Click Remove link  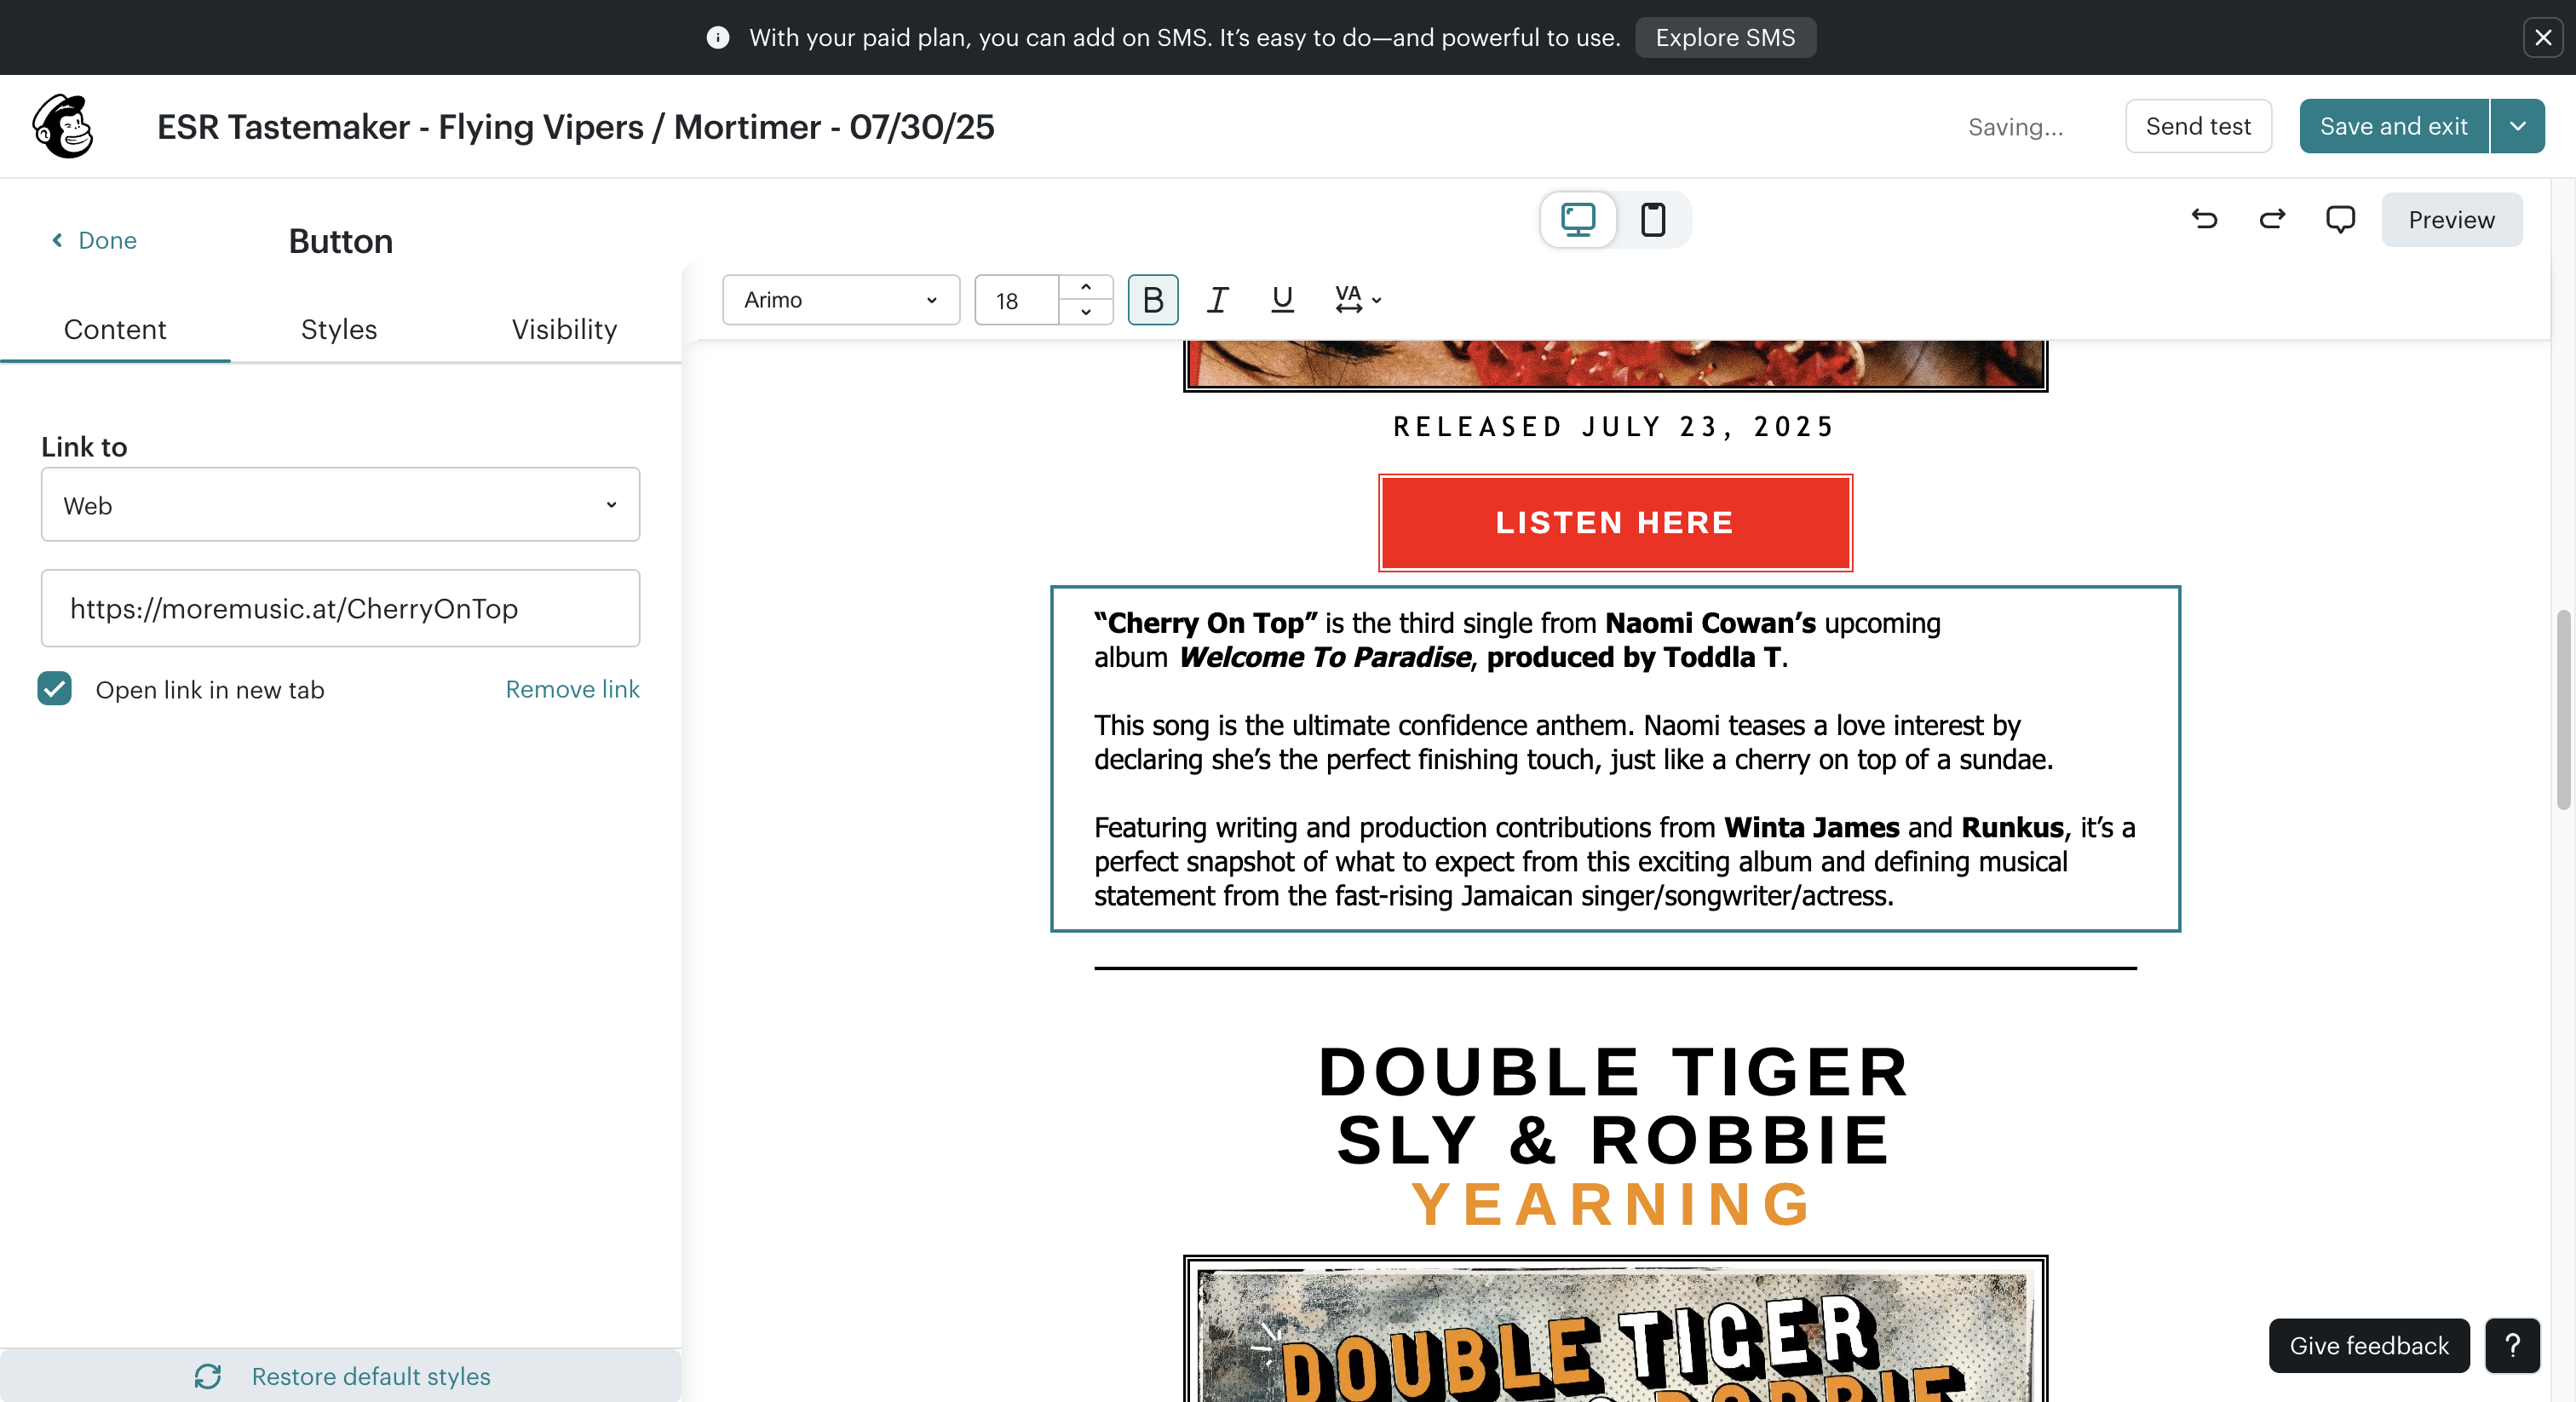click(x=572, y=689)
